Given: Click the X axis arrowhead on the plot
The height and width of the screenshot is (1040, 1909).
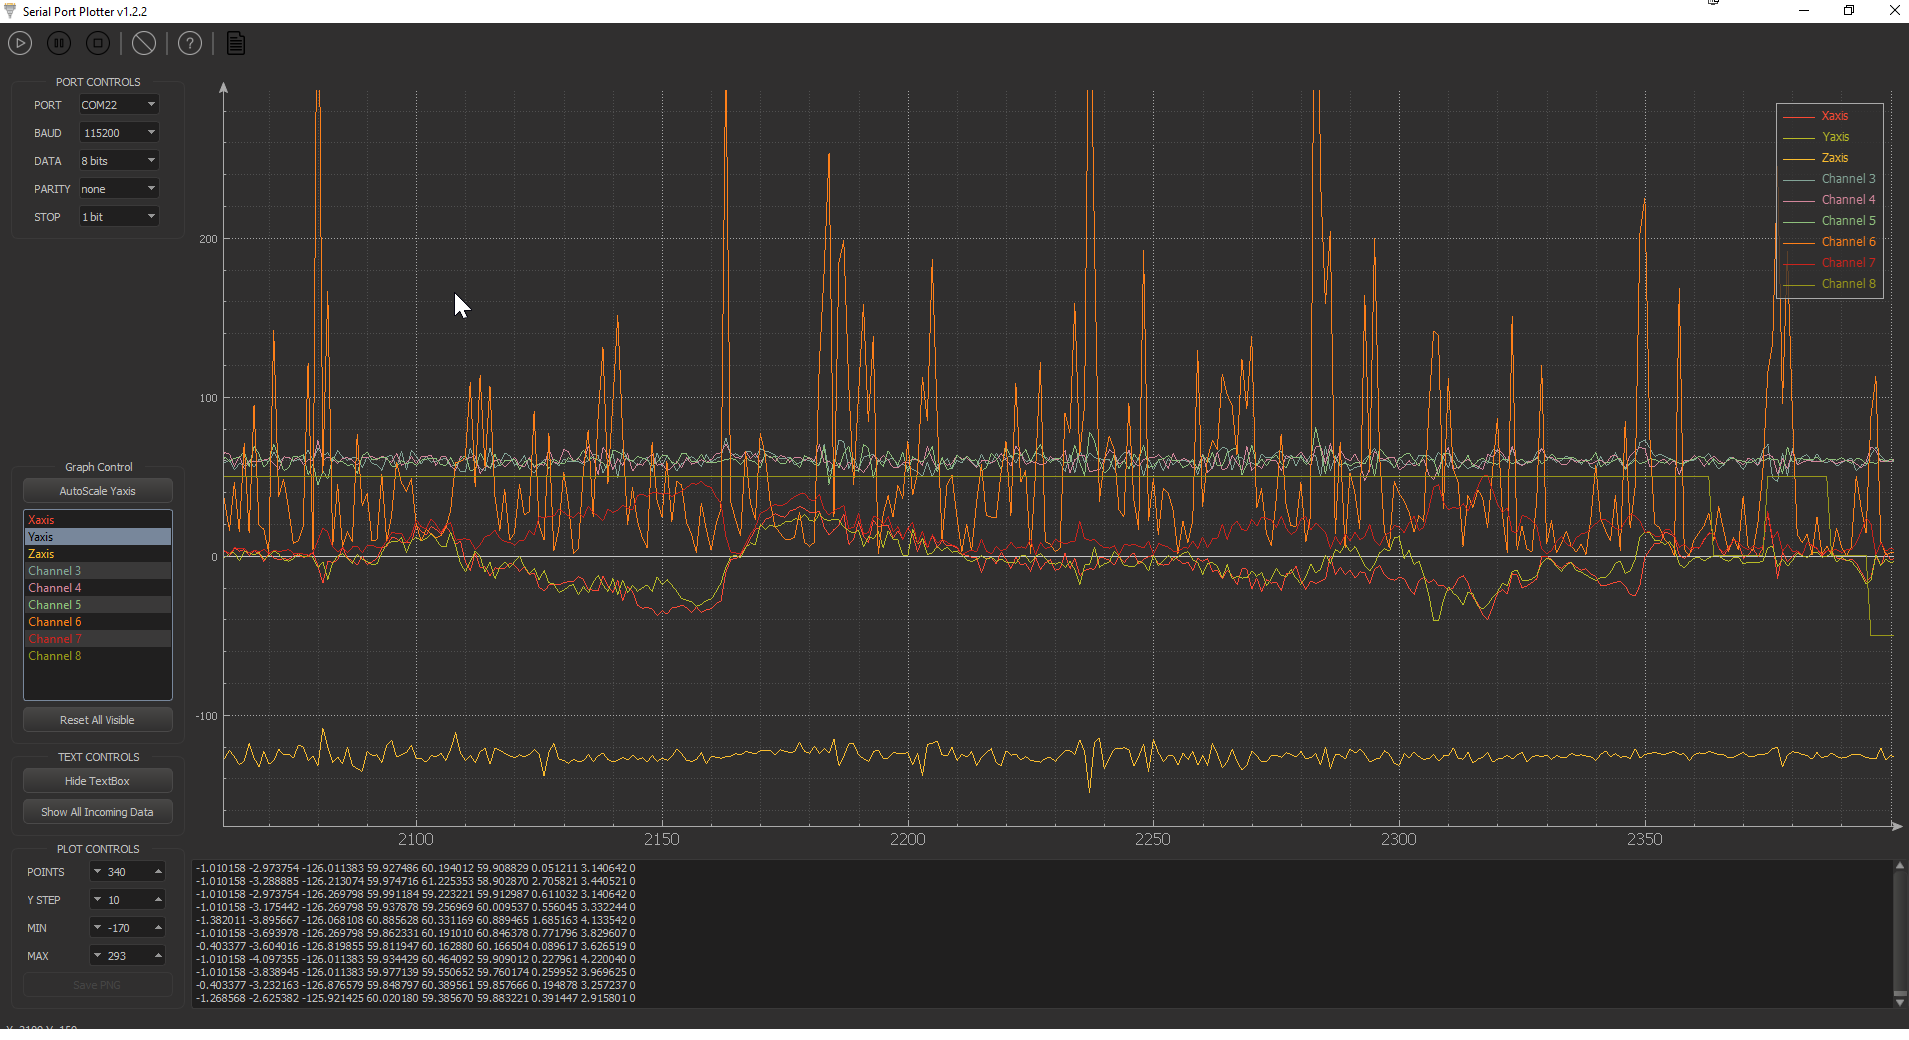Looking at the screenshot, I should tap(1895, 826).
